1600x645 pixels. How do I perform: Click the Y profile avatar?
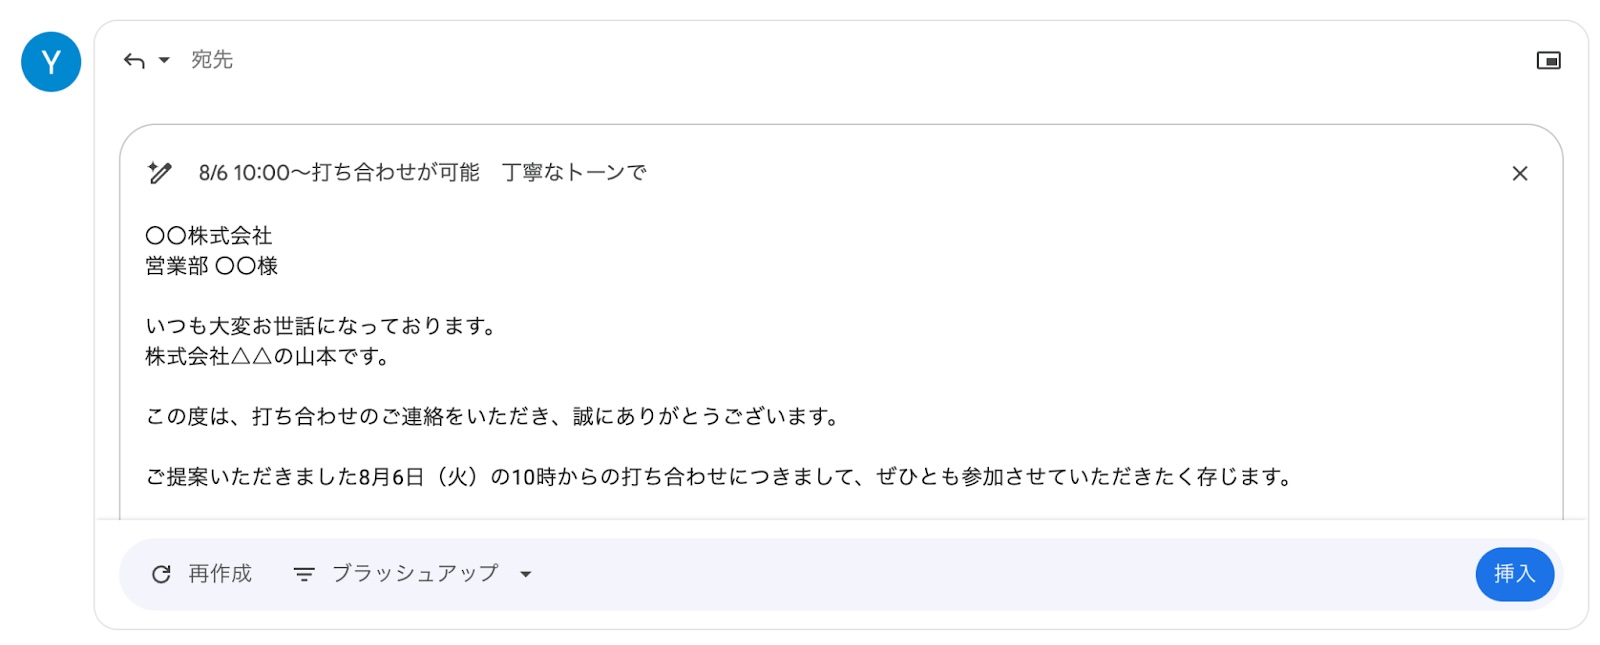(51, 62)
